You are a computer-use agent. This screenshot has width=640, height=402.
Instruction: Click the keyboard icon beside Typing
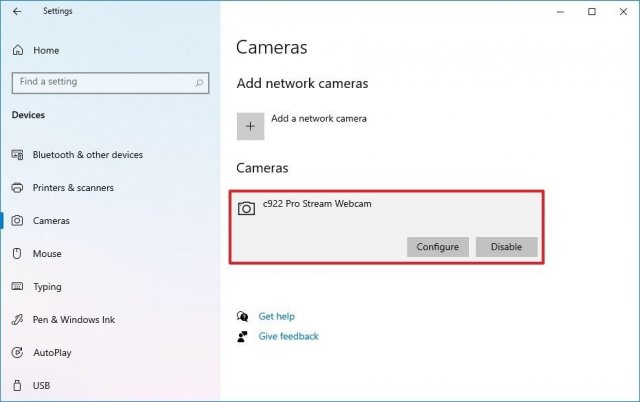[x=17, y=286]
